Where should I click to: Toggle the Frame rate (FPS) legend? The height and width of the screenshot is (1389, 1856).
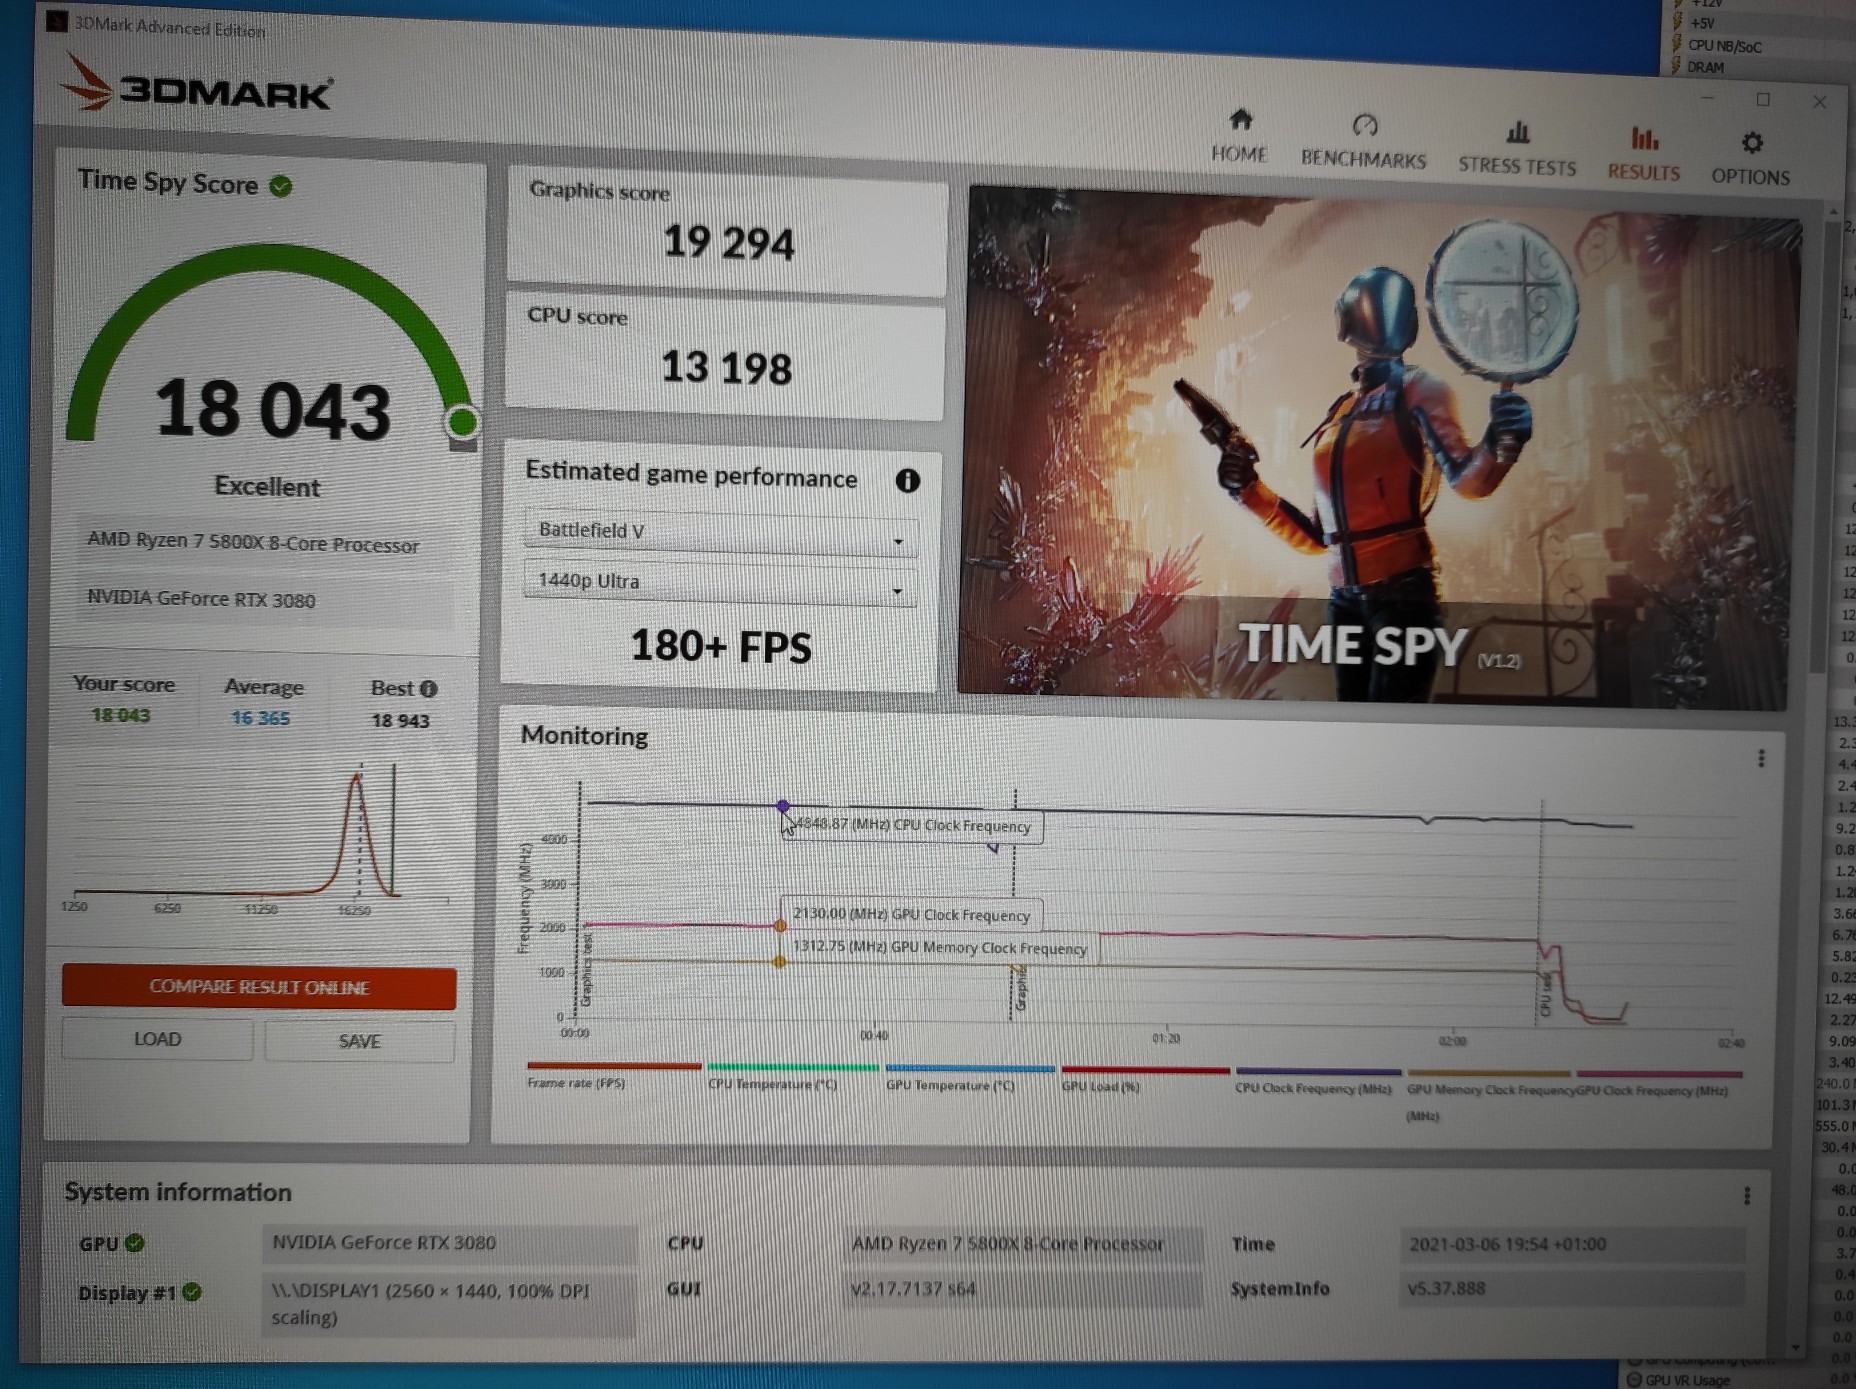[613, 1076]
